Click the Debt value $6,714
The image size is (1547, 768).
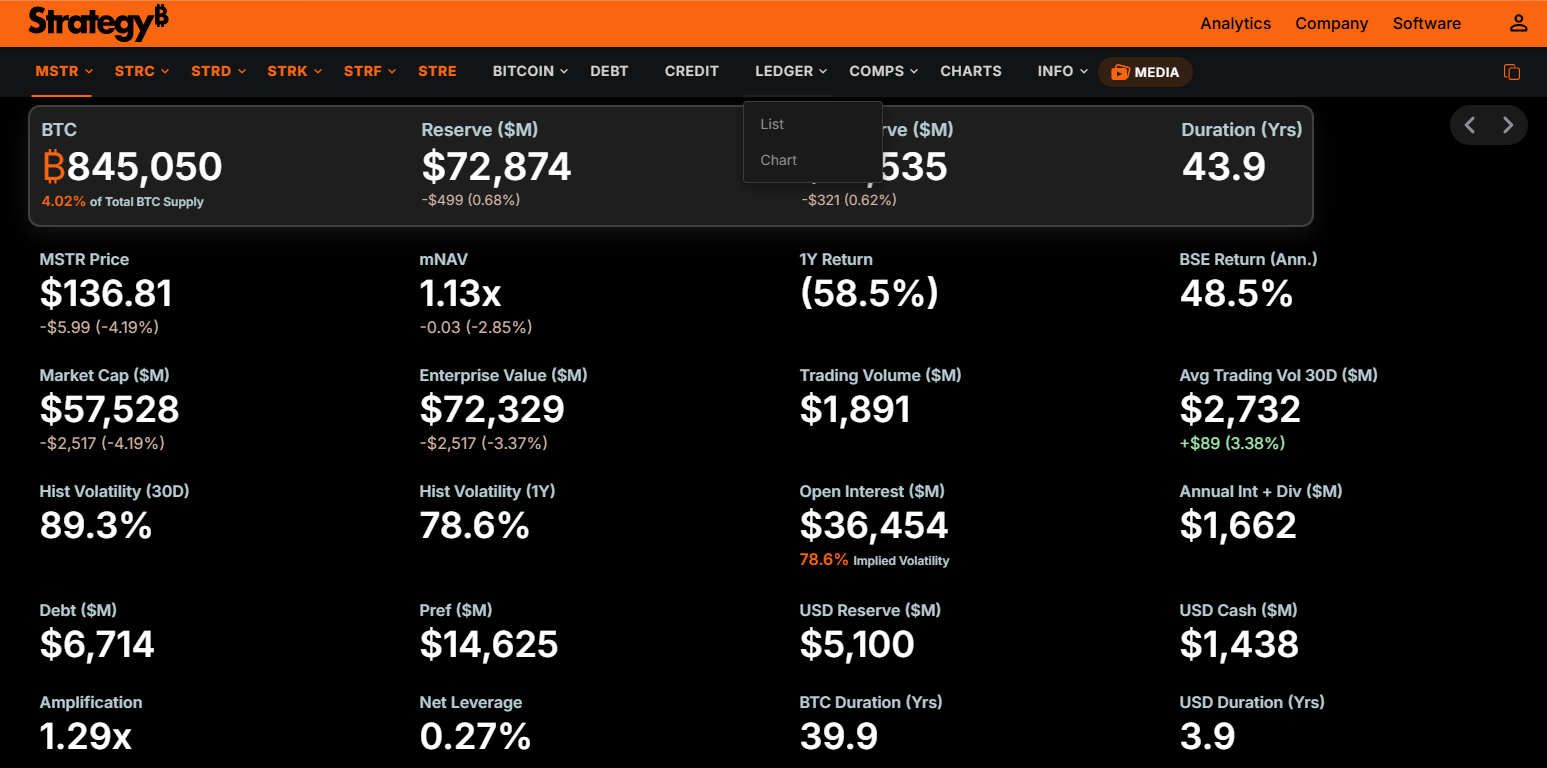click(97, 644)
